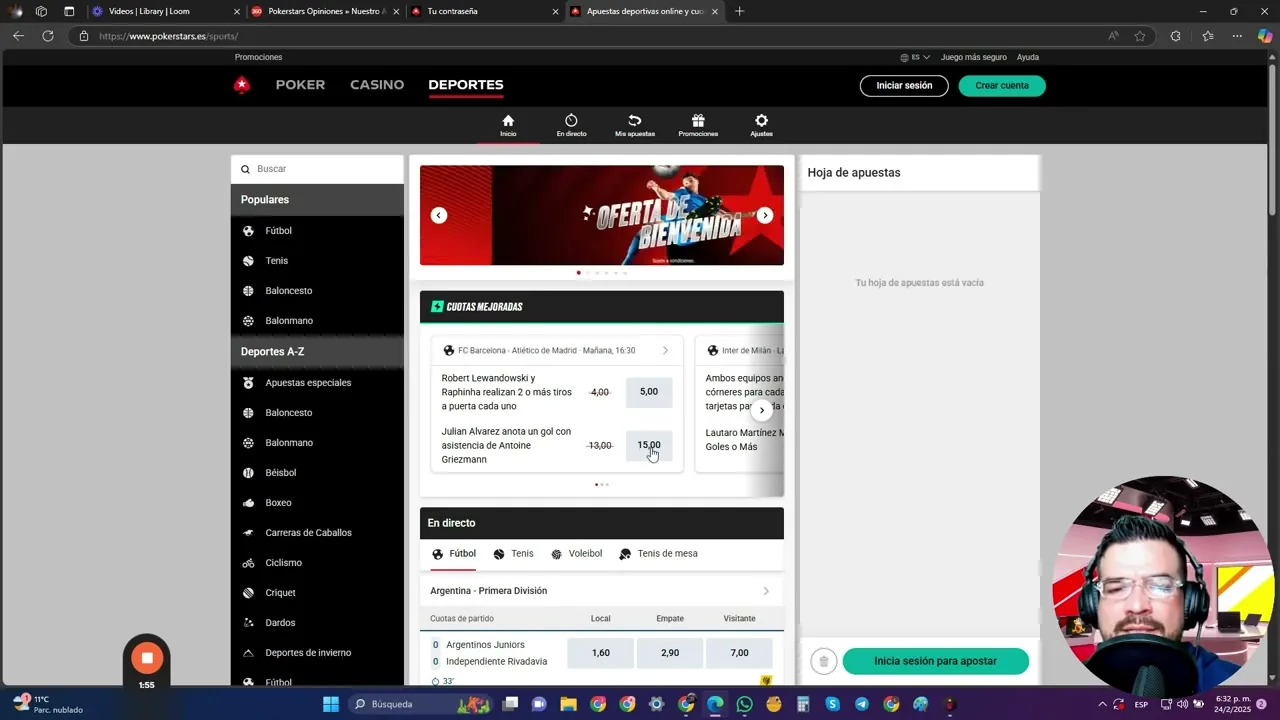Click Crear cuenta button

1002,86
